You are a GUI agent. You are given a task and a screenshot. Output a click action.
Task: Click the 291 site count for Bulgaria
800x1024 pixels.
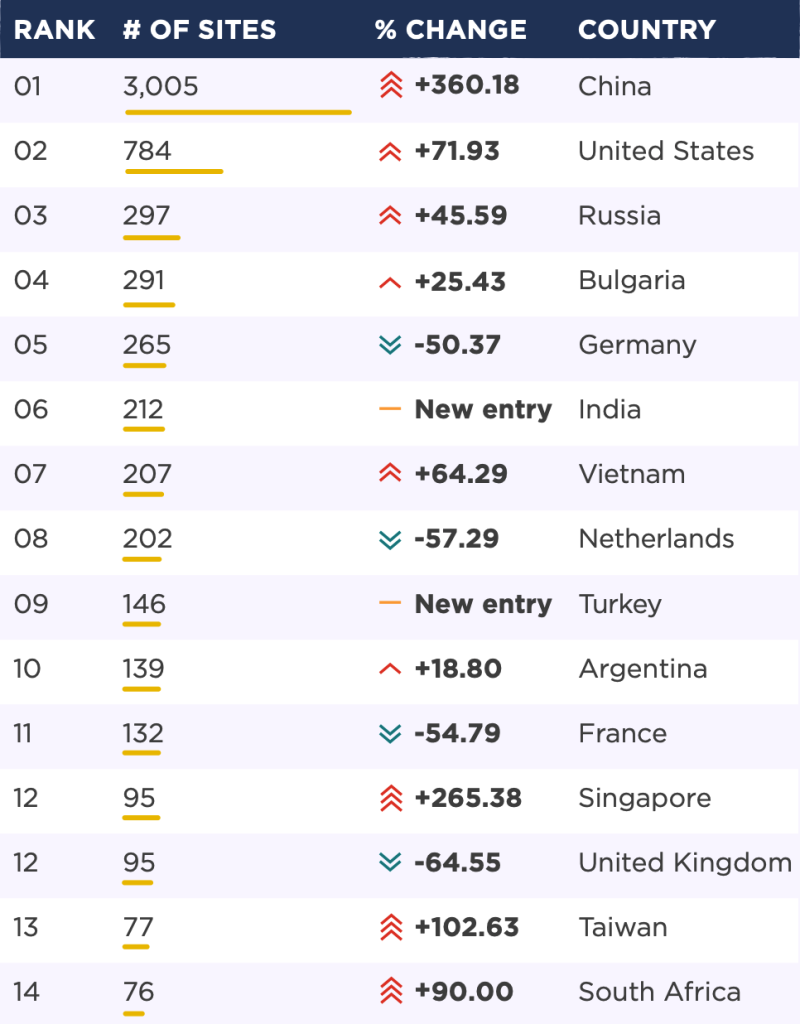click(144, 280)
